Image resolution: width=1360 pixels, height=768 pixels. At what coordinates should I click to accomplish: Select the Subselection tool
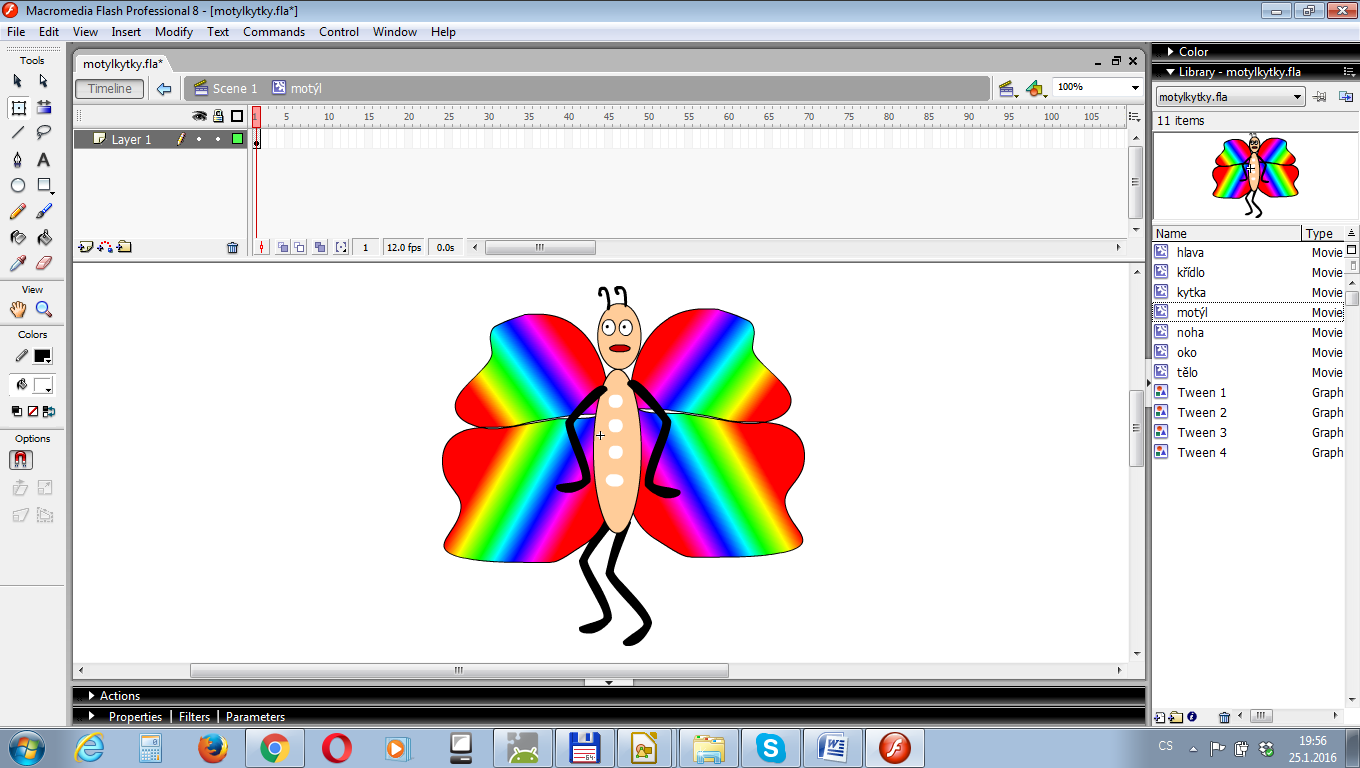(x=44, y=81)
